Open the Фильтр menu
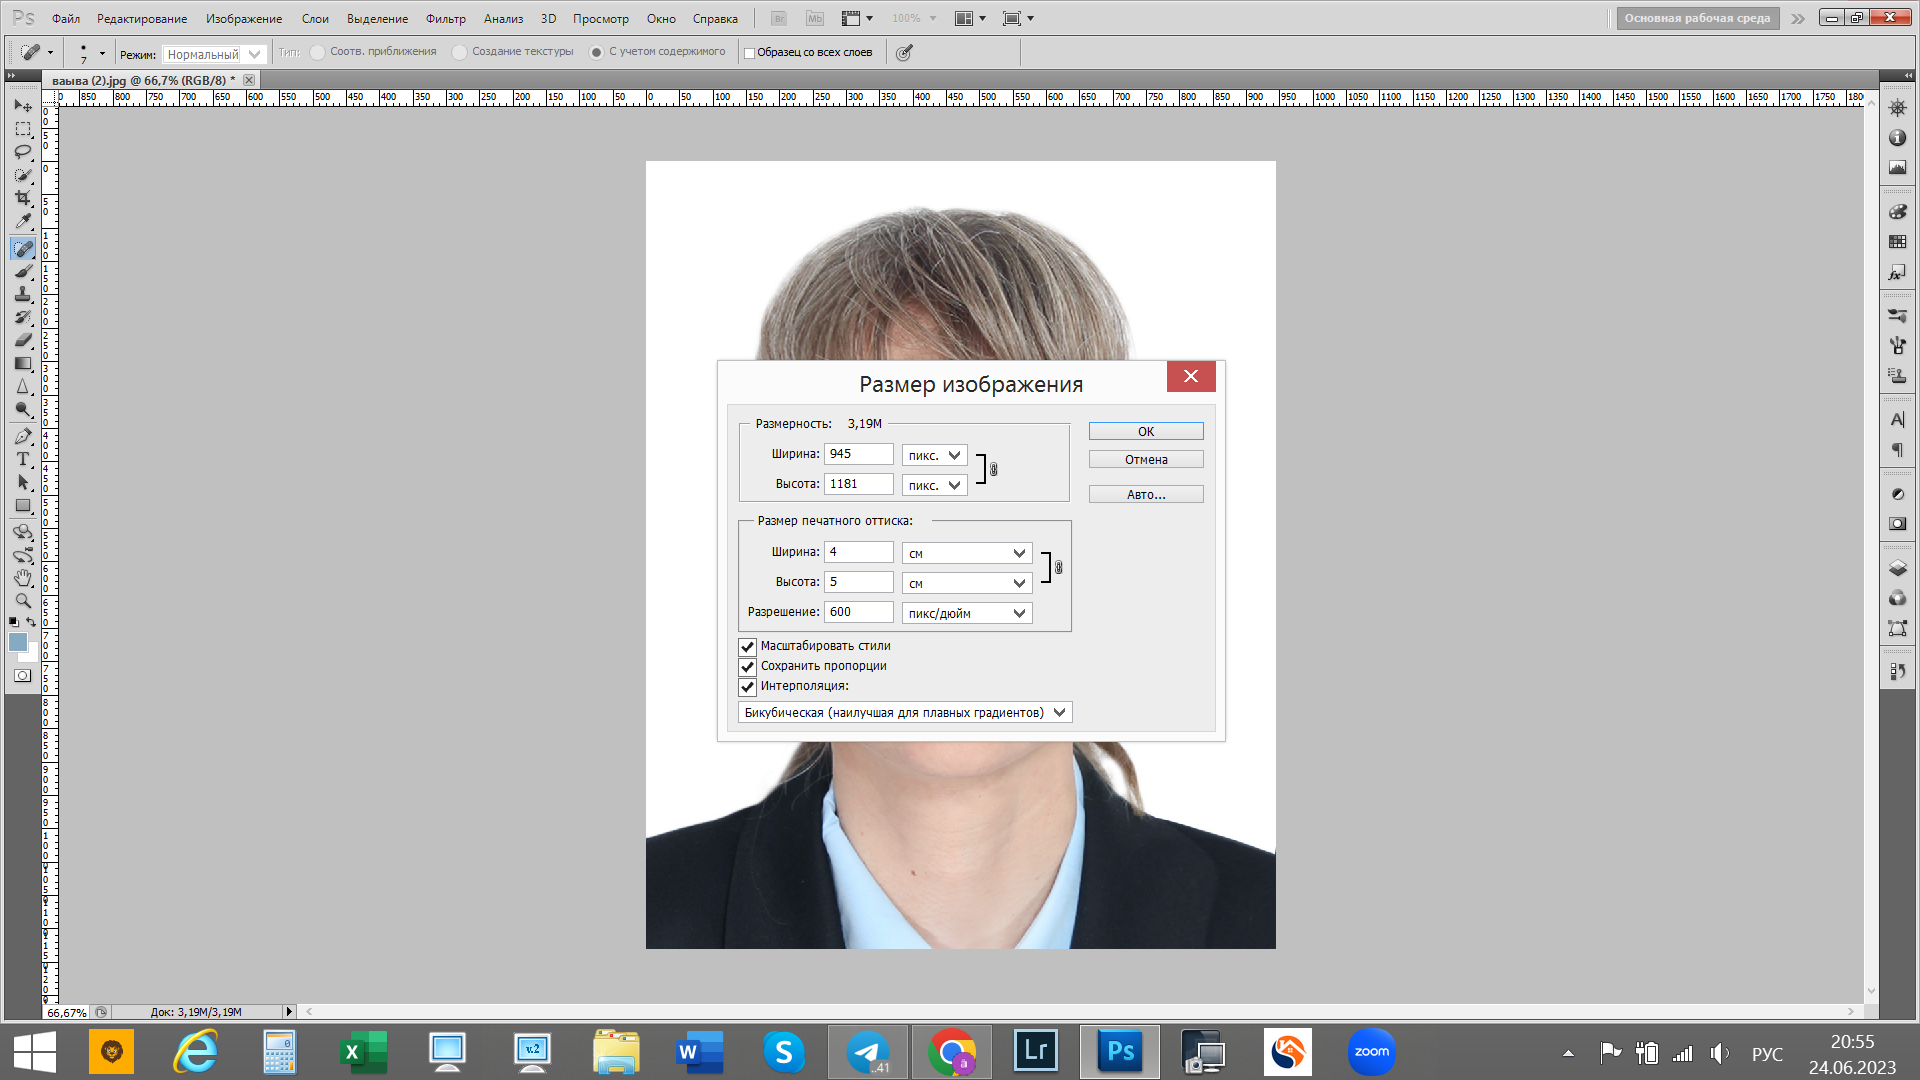 tap(445, 18)
